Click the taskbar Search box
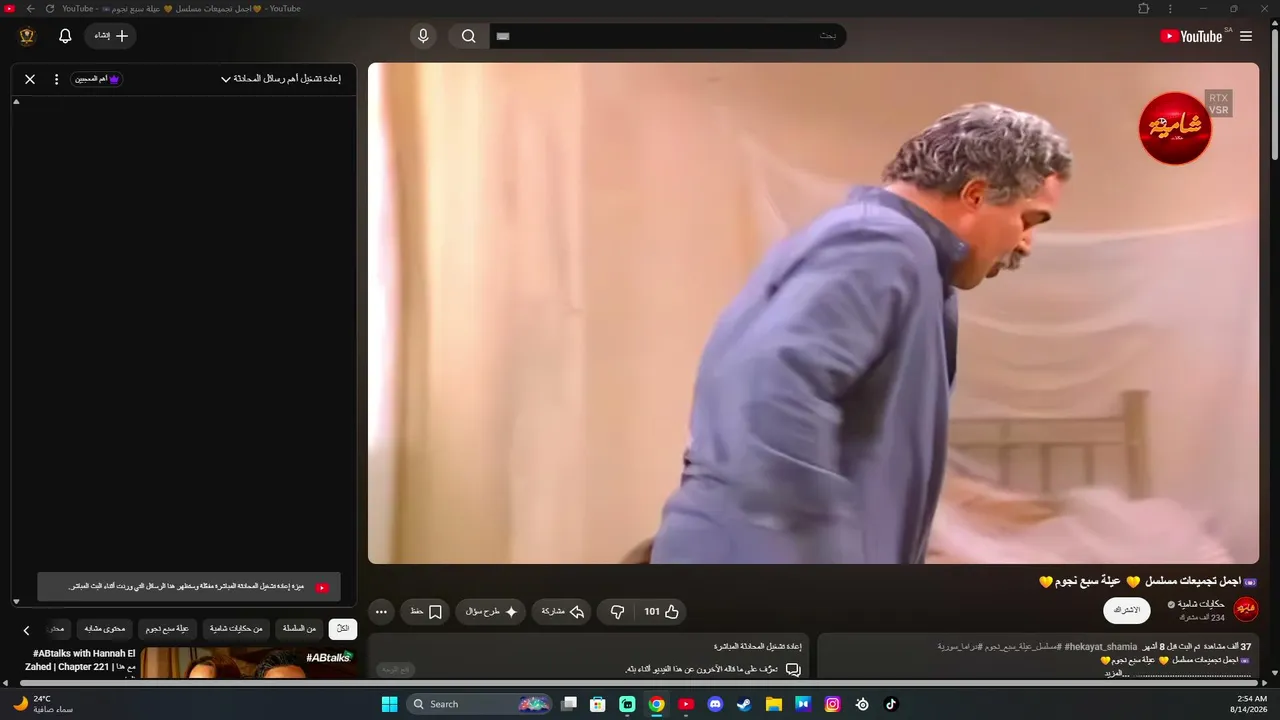Image resolution: width=1280 pixels, height=720 pixels. 480,704
